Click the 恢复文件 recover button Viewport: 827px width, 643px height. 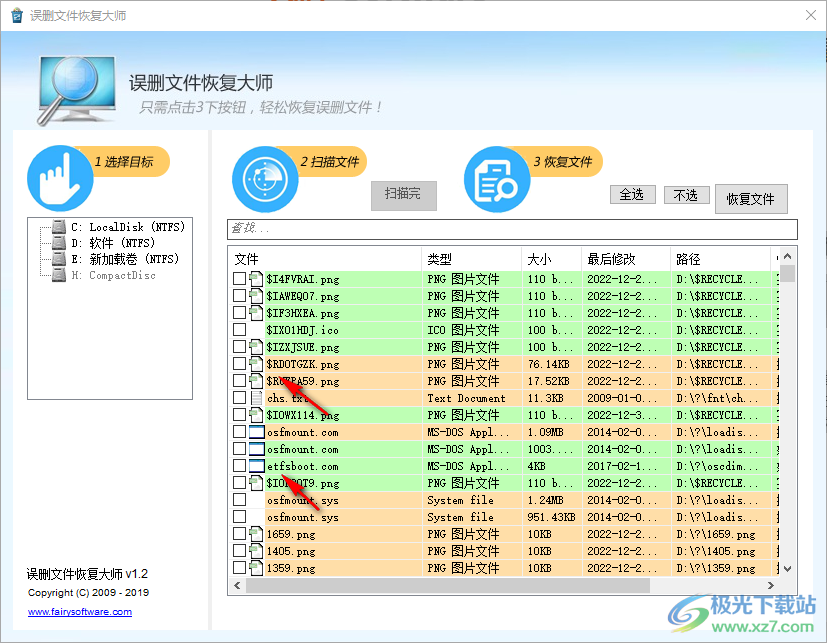(x=751, y=199)
